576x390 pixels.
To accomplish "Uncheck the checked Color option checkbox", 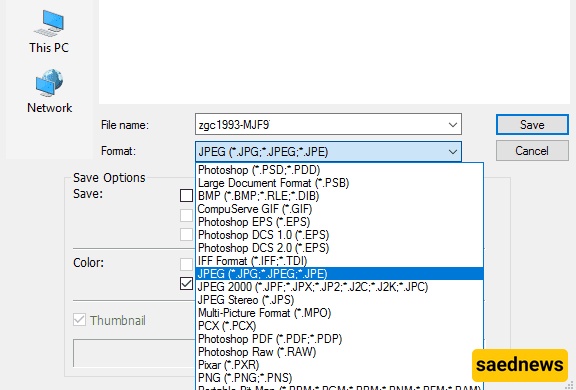I will coord(186,284).
